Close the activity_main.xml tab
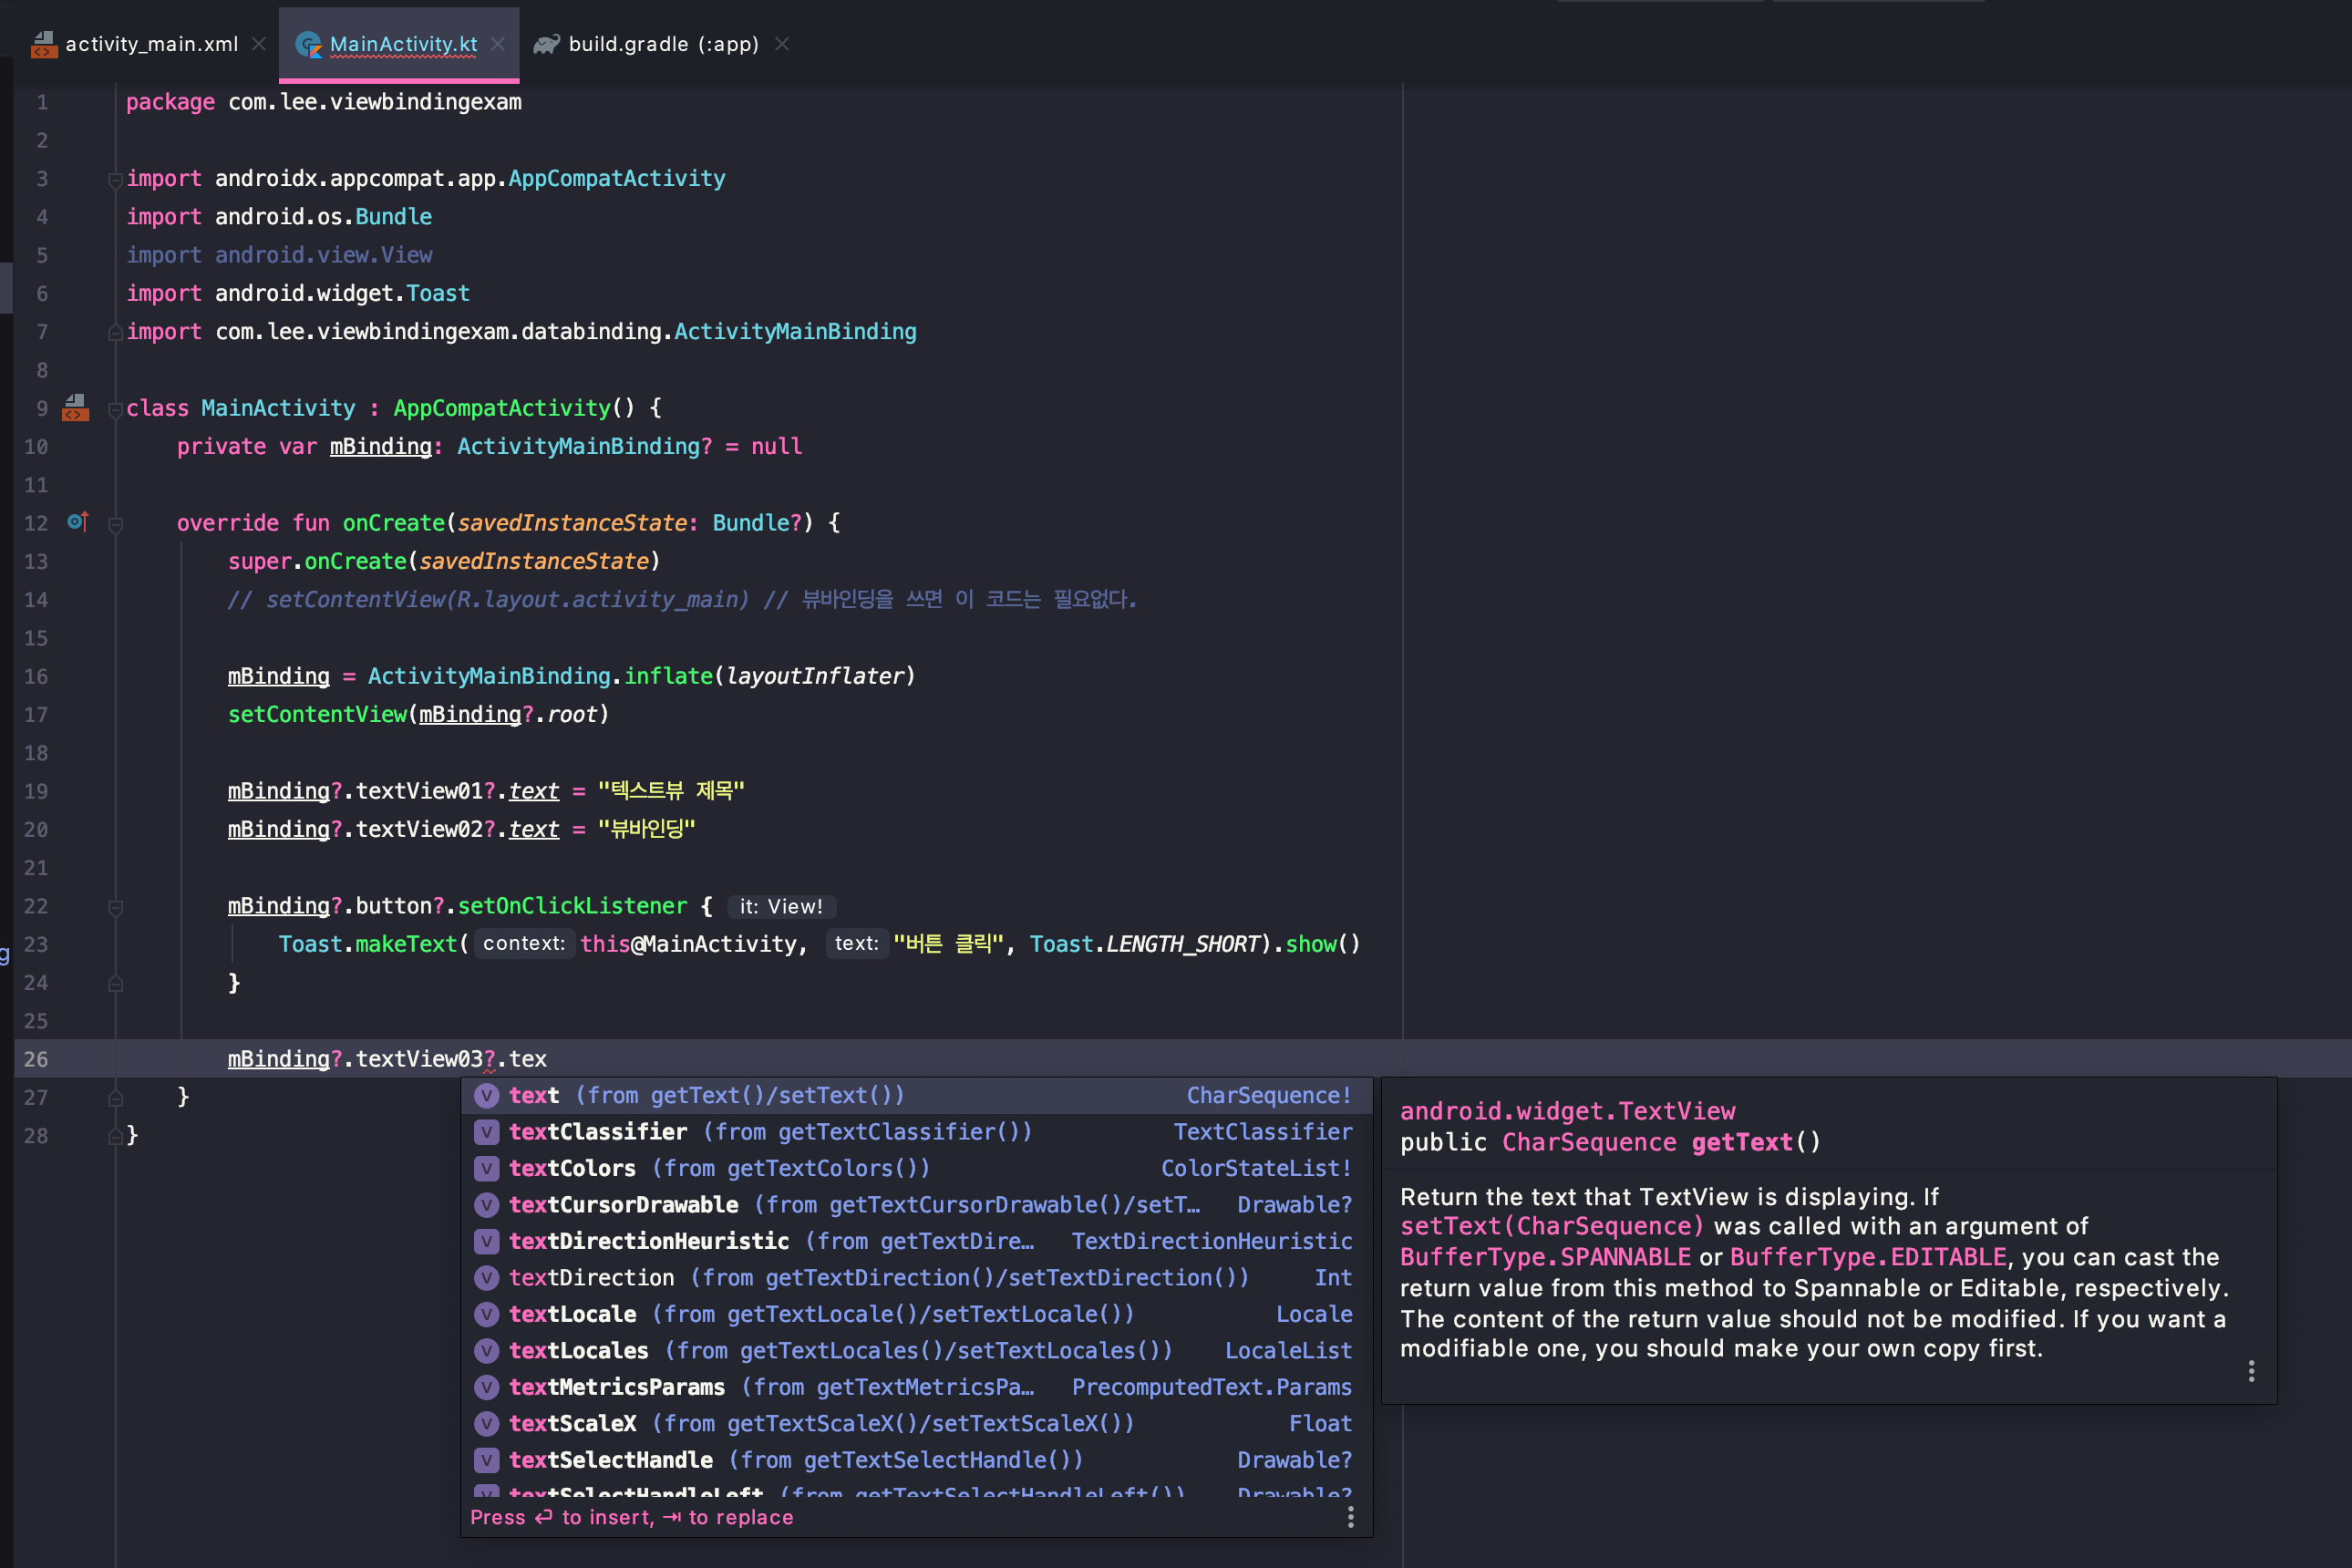 click(x=259, y=44)
